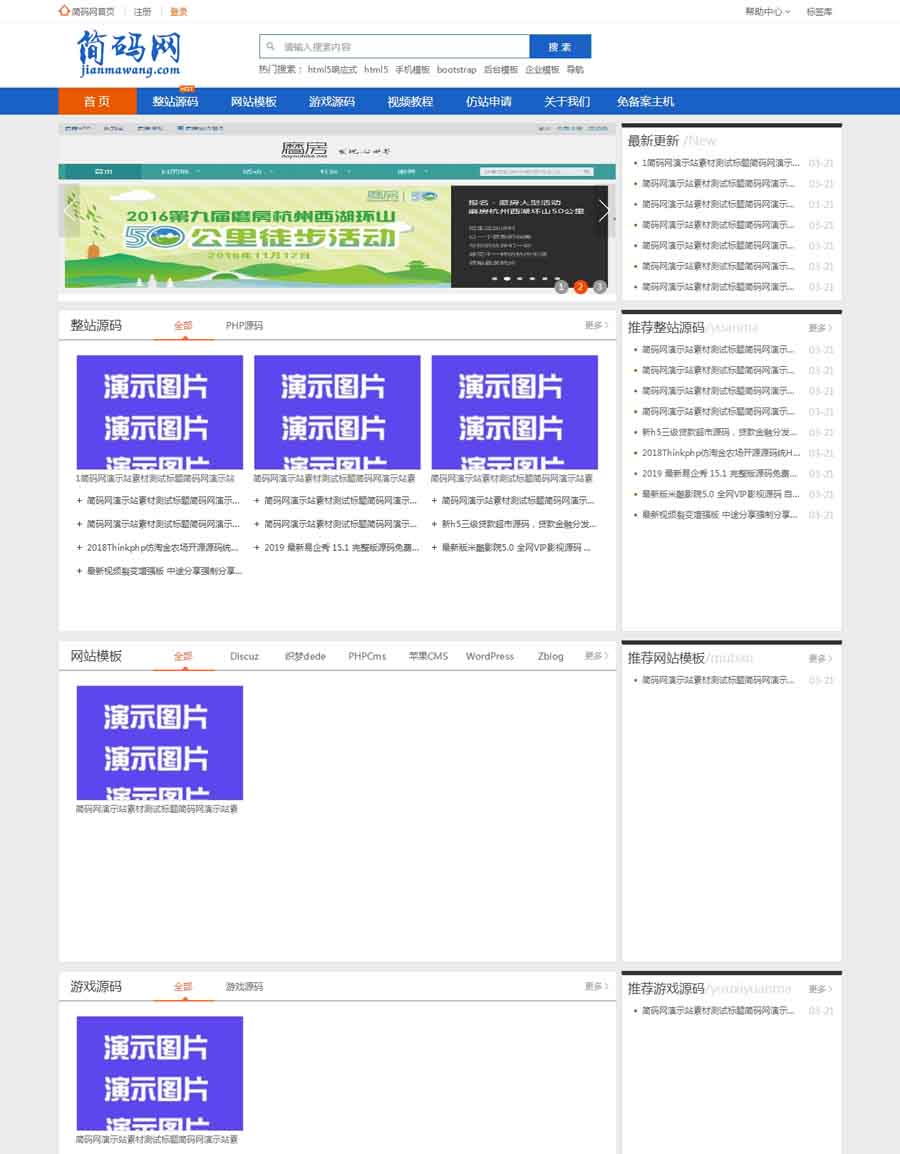Click the magnifier icon in search box
Image resolution: width=900 pixels, height=1154 pixels.
(270, 46)
